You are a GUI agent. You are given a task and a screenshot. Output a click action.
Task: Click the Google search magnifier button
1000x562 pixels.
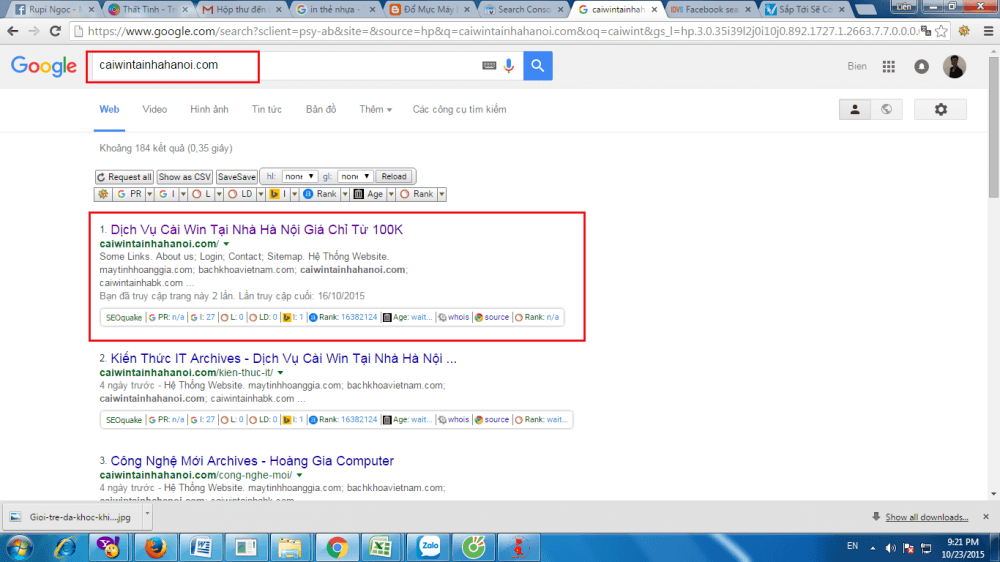coord(538,66)
